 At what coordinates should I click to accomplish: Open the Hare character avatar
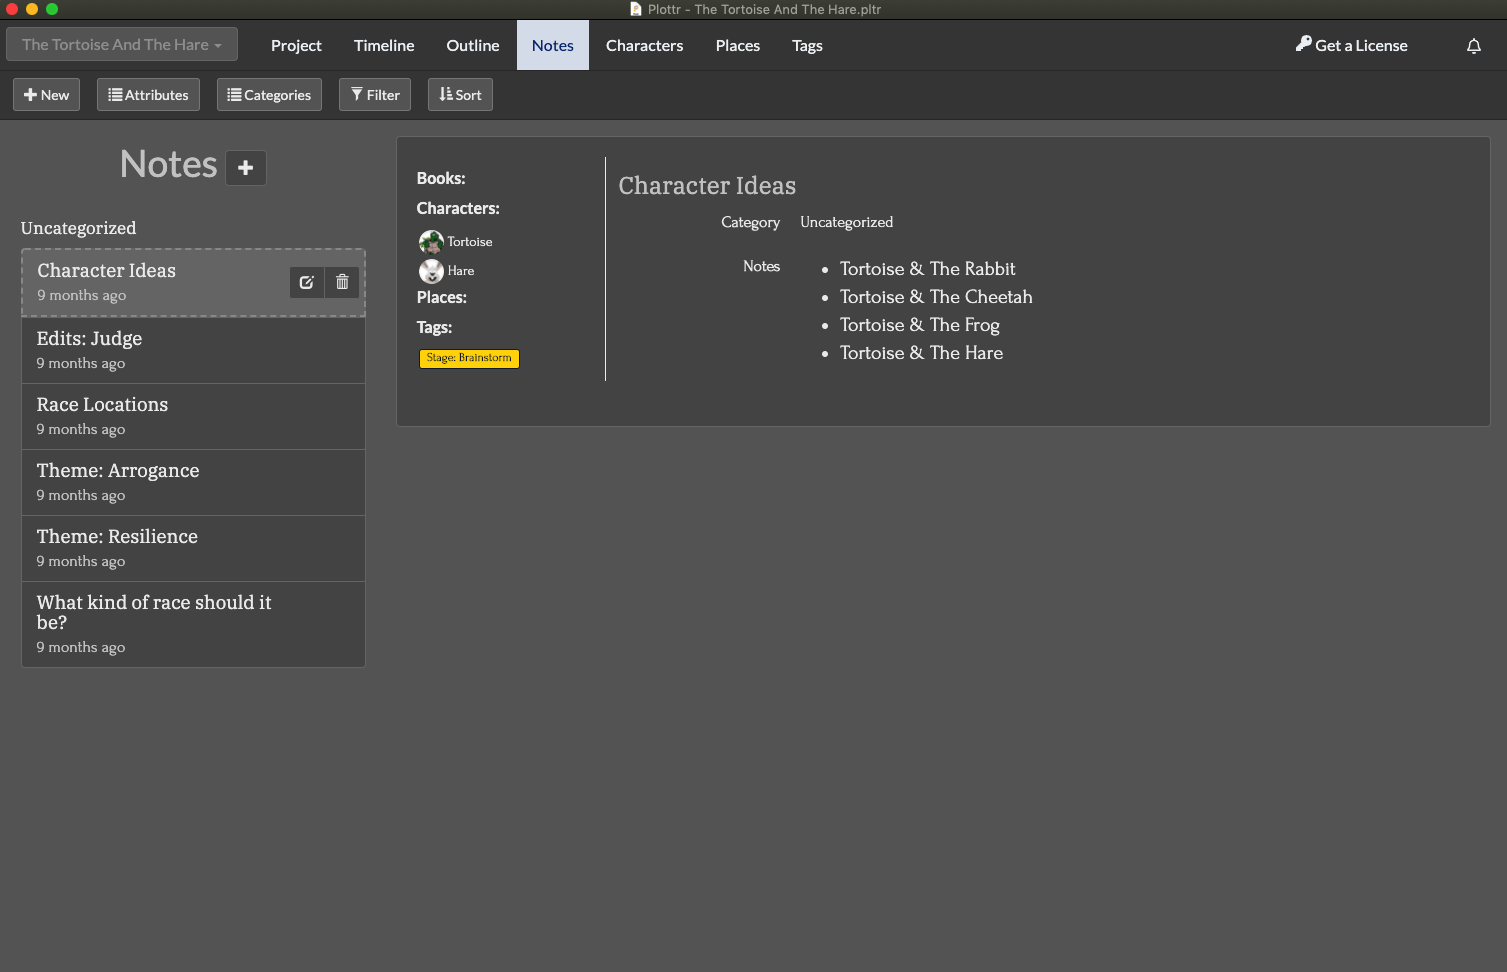coord(431,271)
